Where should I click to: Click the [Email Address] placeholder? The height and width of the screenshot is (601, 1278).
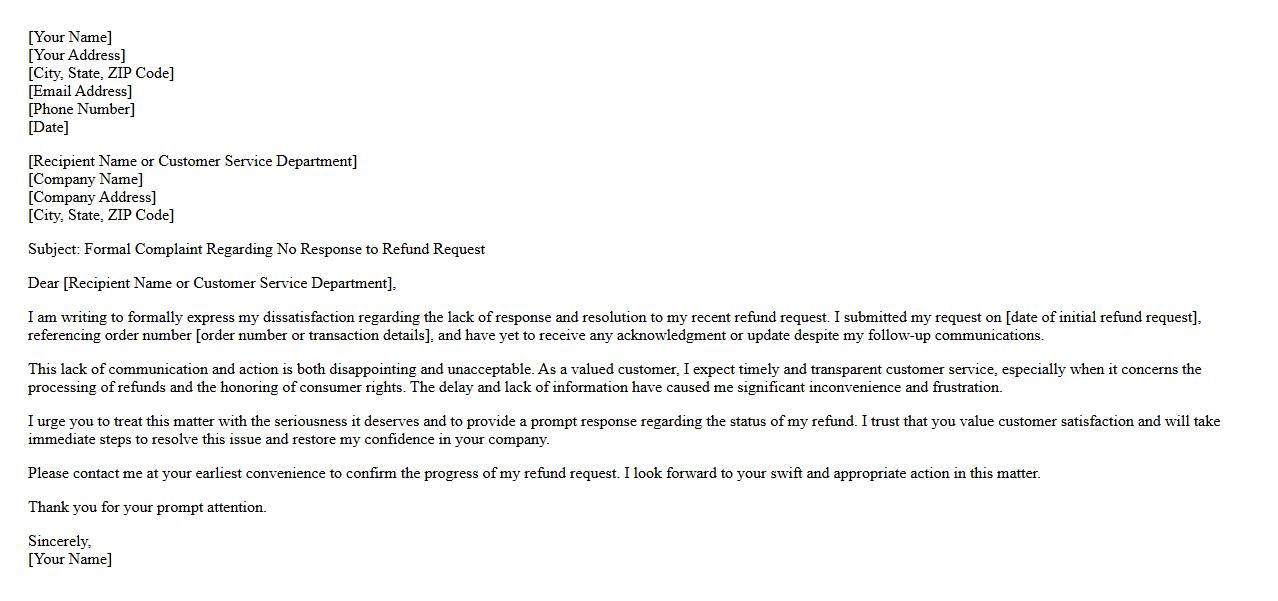click(80, 91)
